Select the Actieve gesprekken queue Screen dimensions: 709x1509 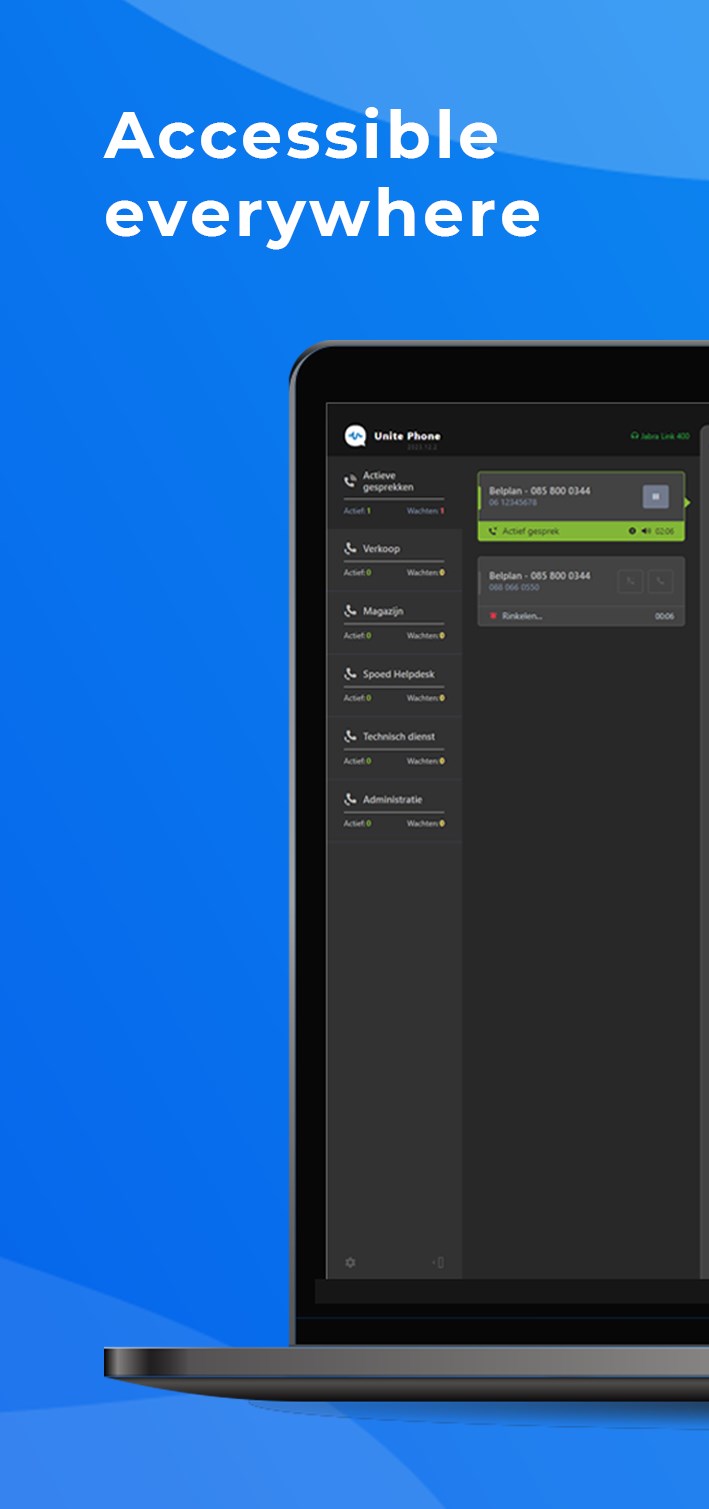coord(394,495)
